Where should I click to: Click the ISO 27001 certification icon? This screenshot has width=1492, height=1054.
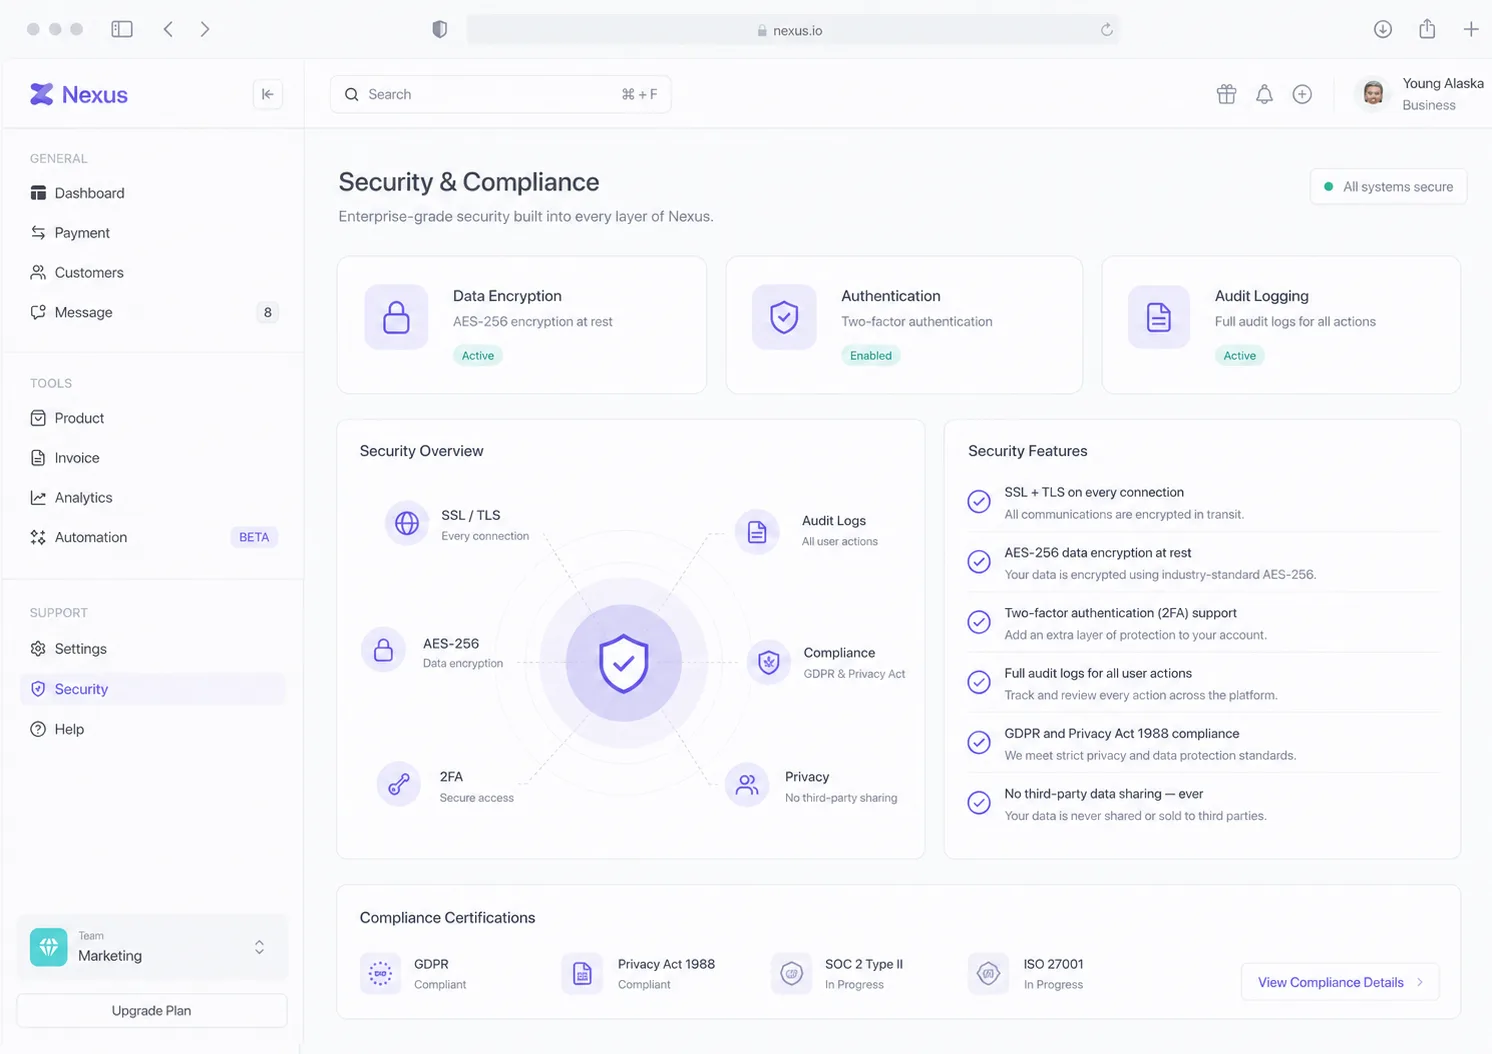tap(988, 973)
